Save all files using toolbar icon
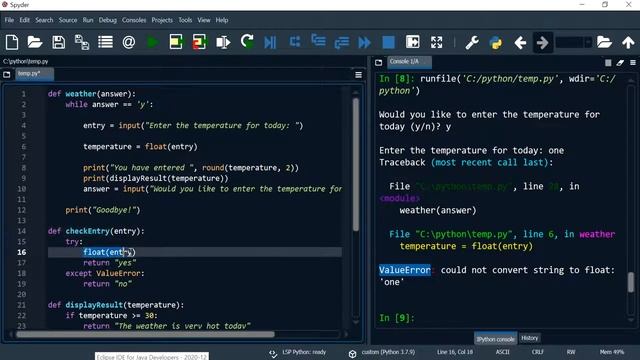This screenshot has height=360, width=640. click(82, 42)
